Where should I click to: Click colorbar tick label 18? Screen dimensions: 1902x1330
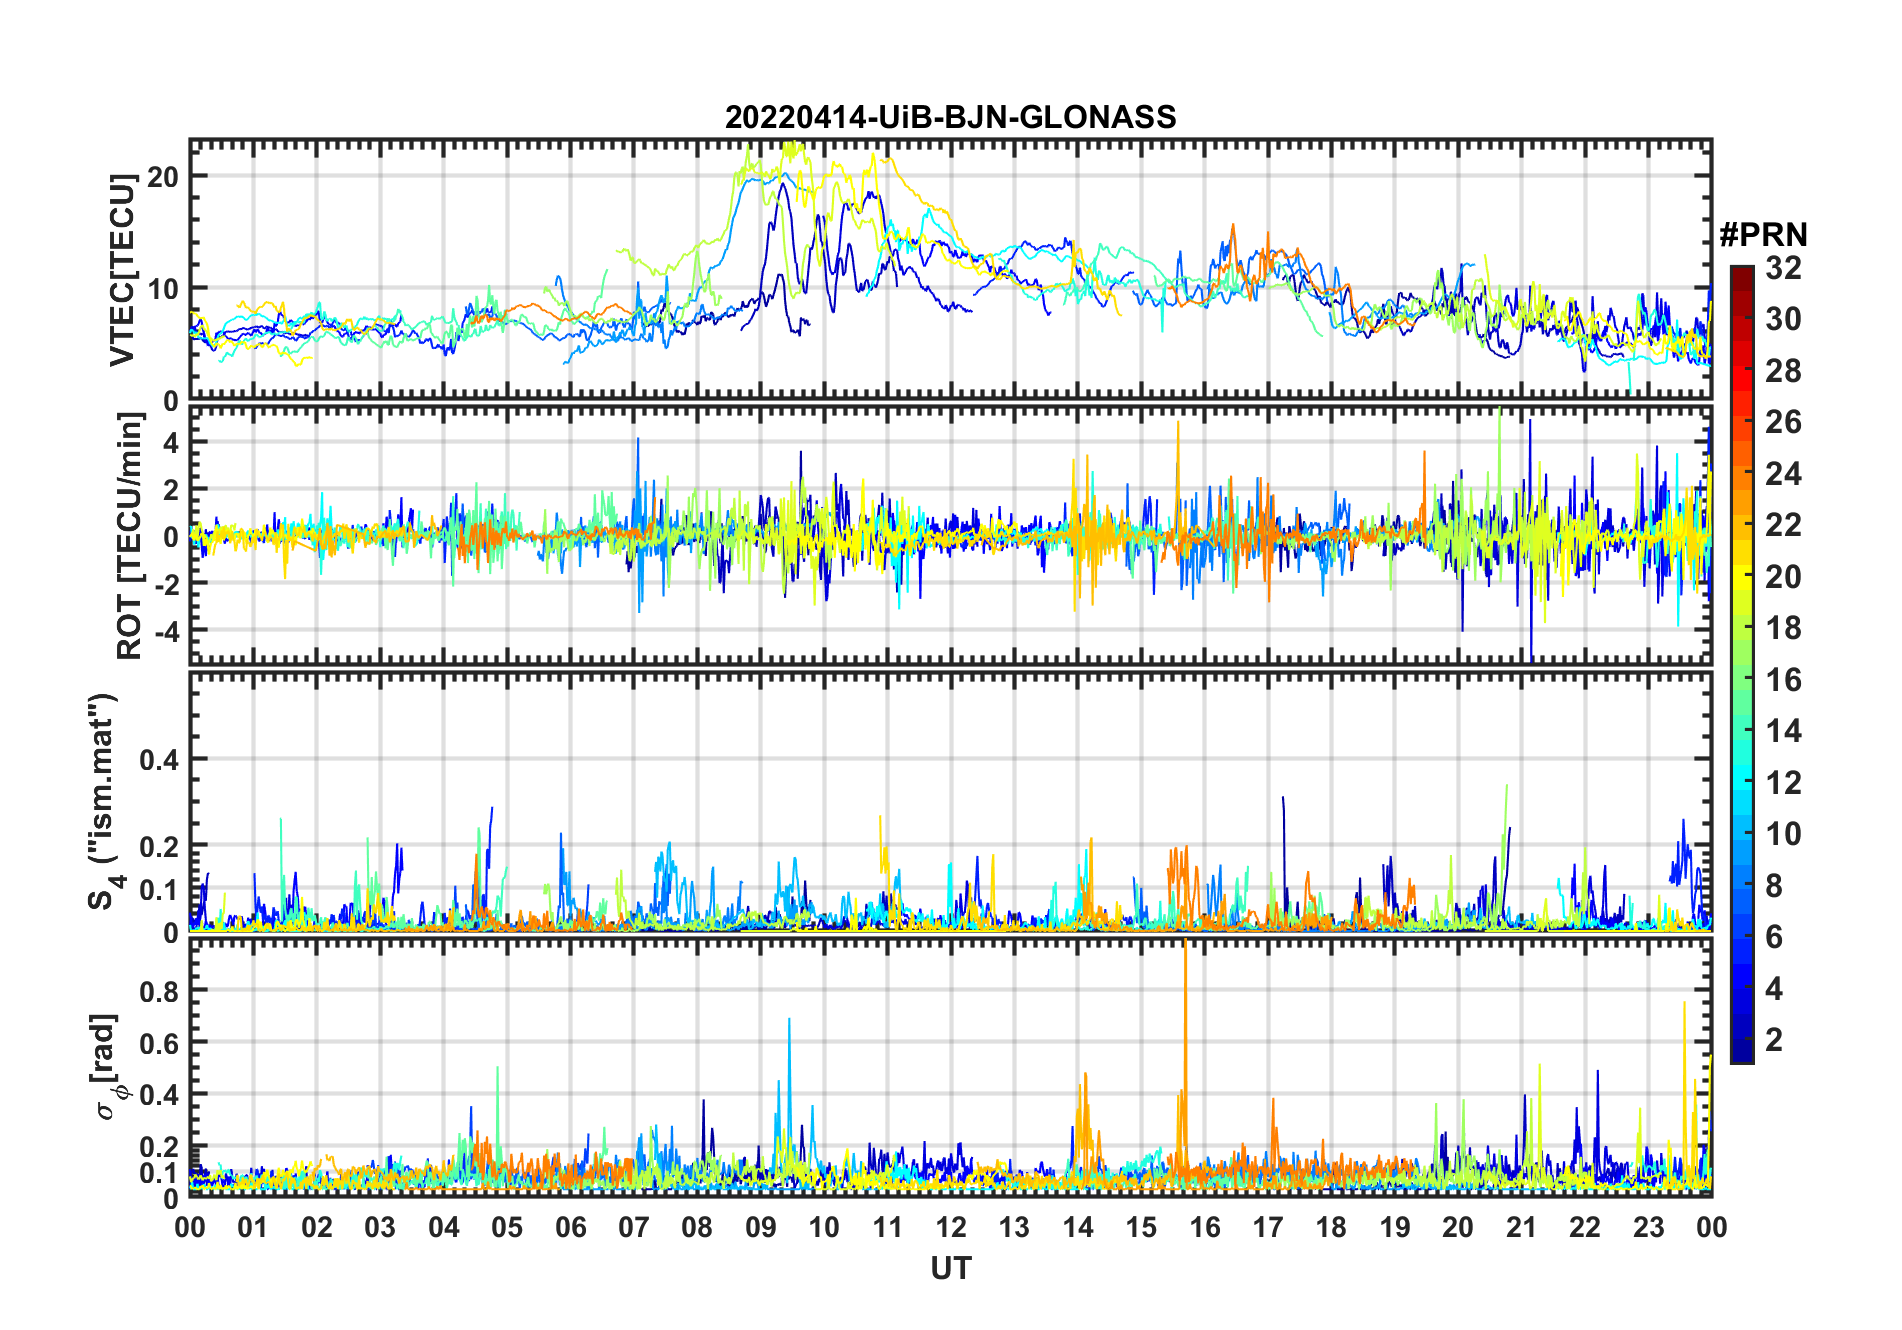(x=1784, y=628)
